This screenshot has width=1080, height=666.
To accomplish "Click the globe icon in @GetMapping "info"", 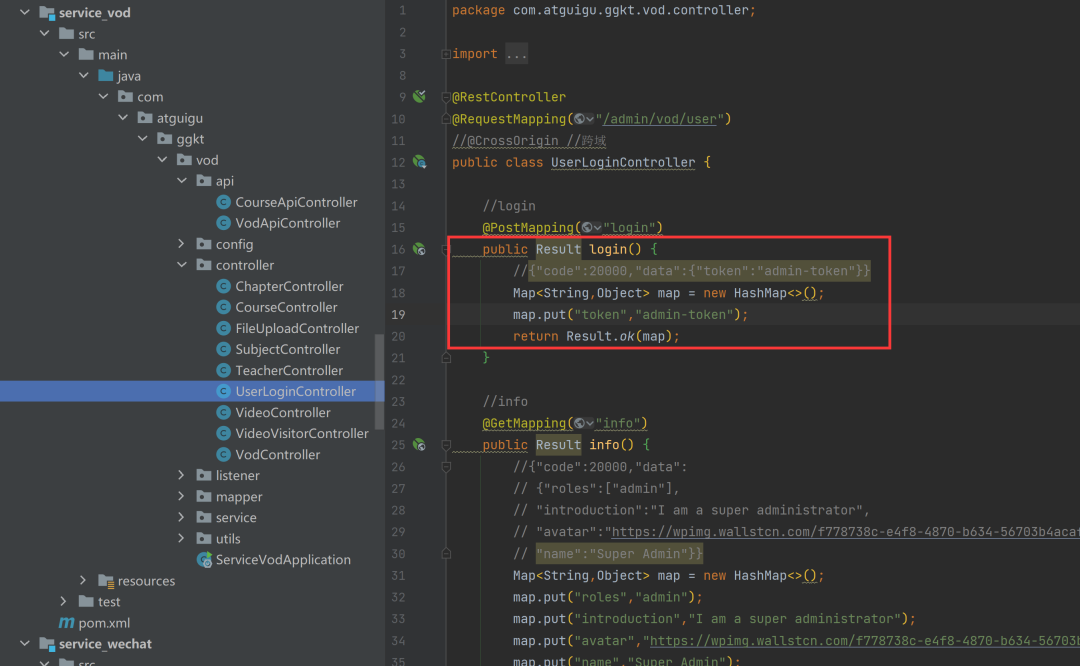I will click(582, 423).
